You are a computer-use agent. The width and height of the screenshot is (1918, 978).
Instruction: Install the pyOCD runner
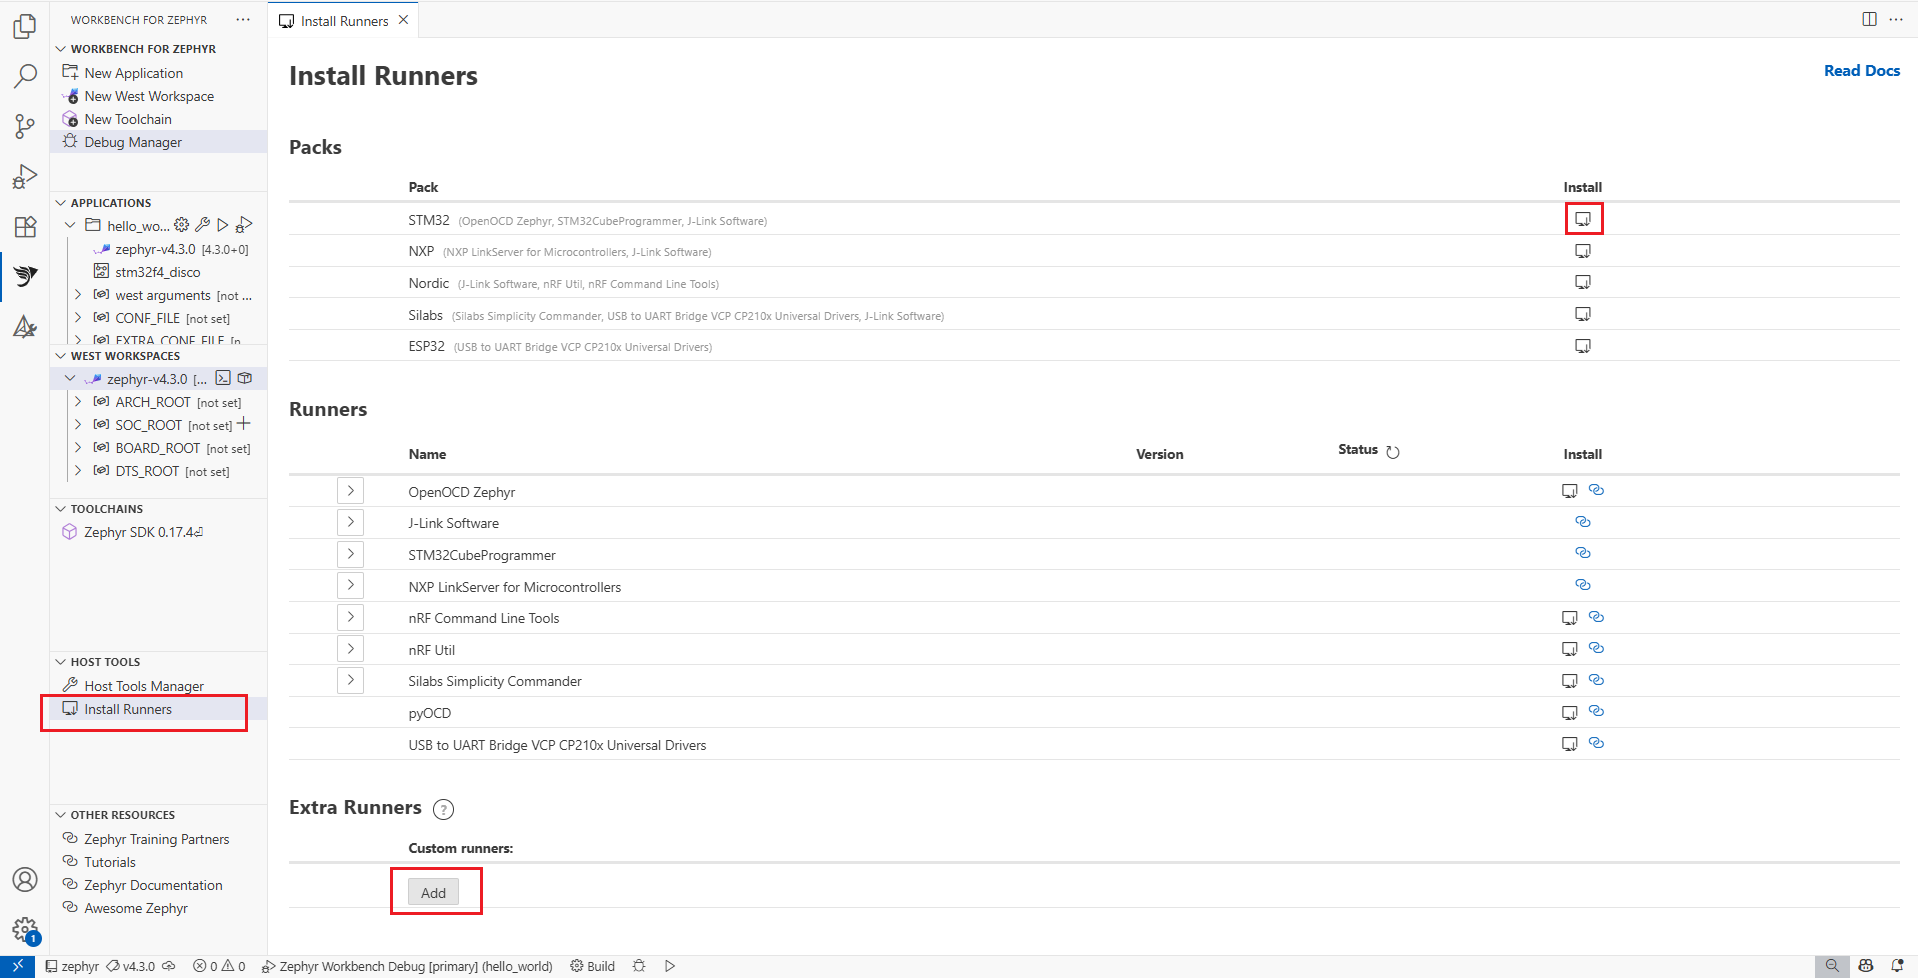pos(1569,713)
